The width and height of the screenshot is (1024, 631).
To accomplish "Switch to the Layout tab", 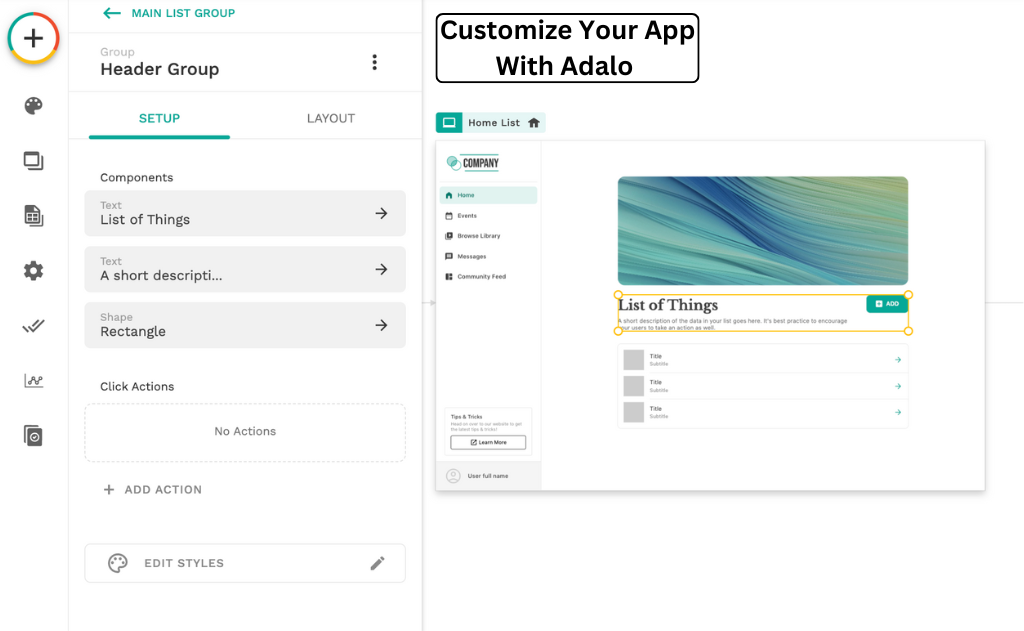I will coord(330,118).
